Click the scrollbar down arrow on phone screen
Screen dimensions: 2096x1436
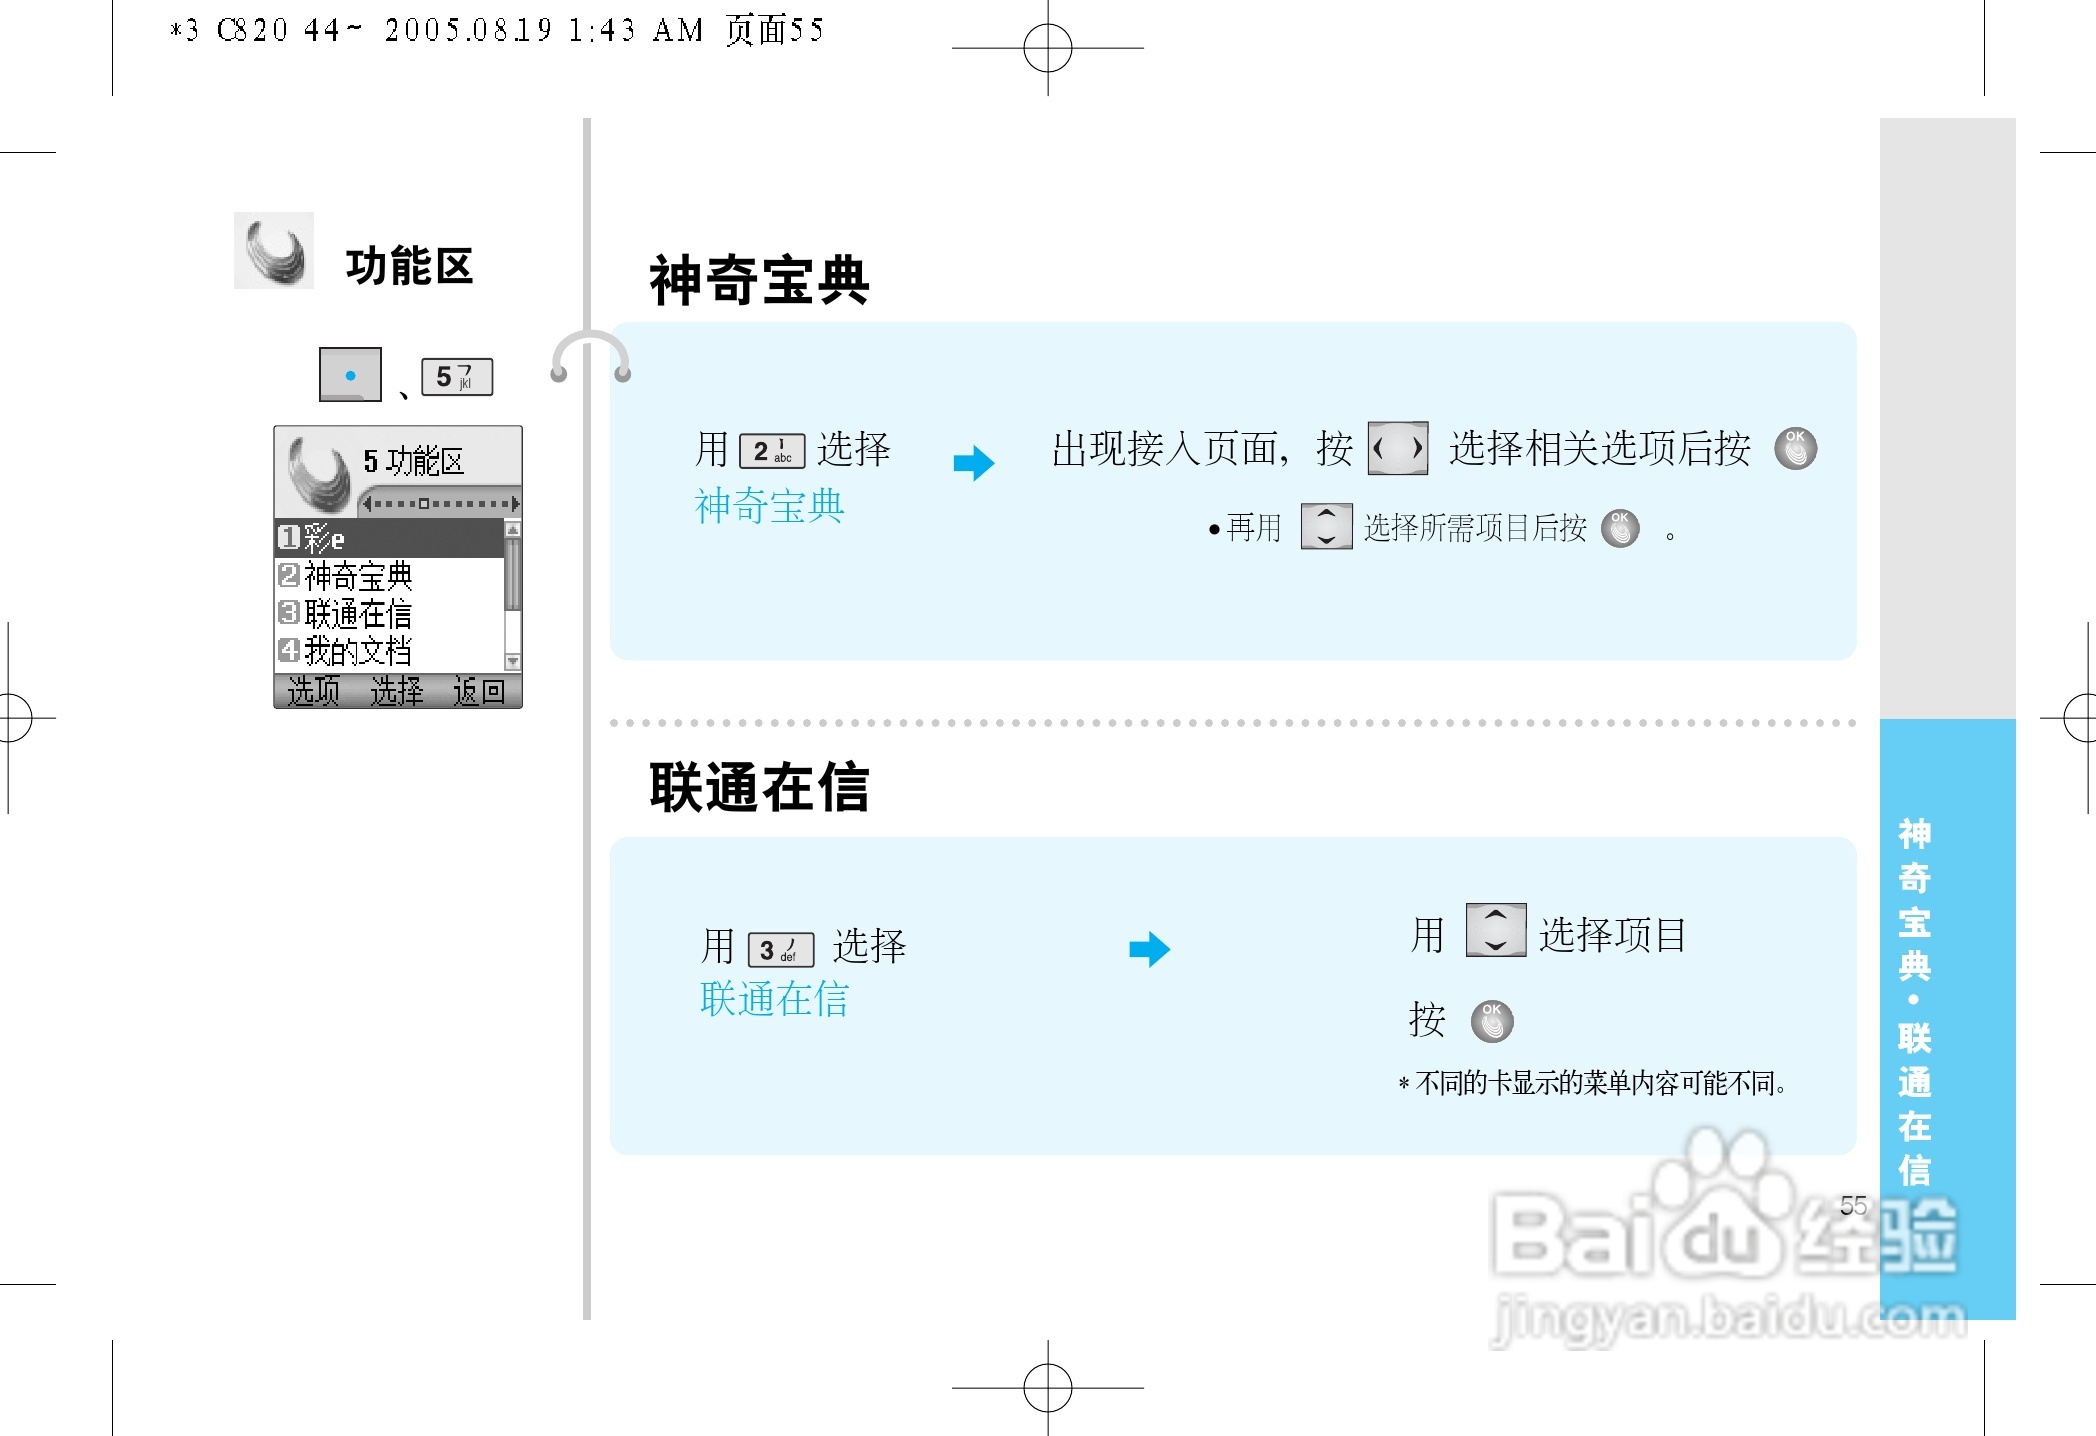tap(512, 660)
